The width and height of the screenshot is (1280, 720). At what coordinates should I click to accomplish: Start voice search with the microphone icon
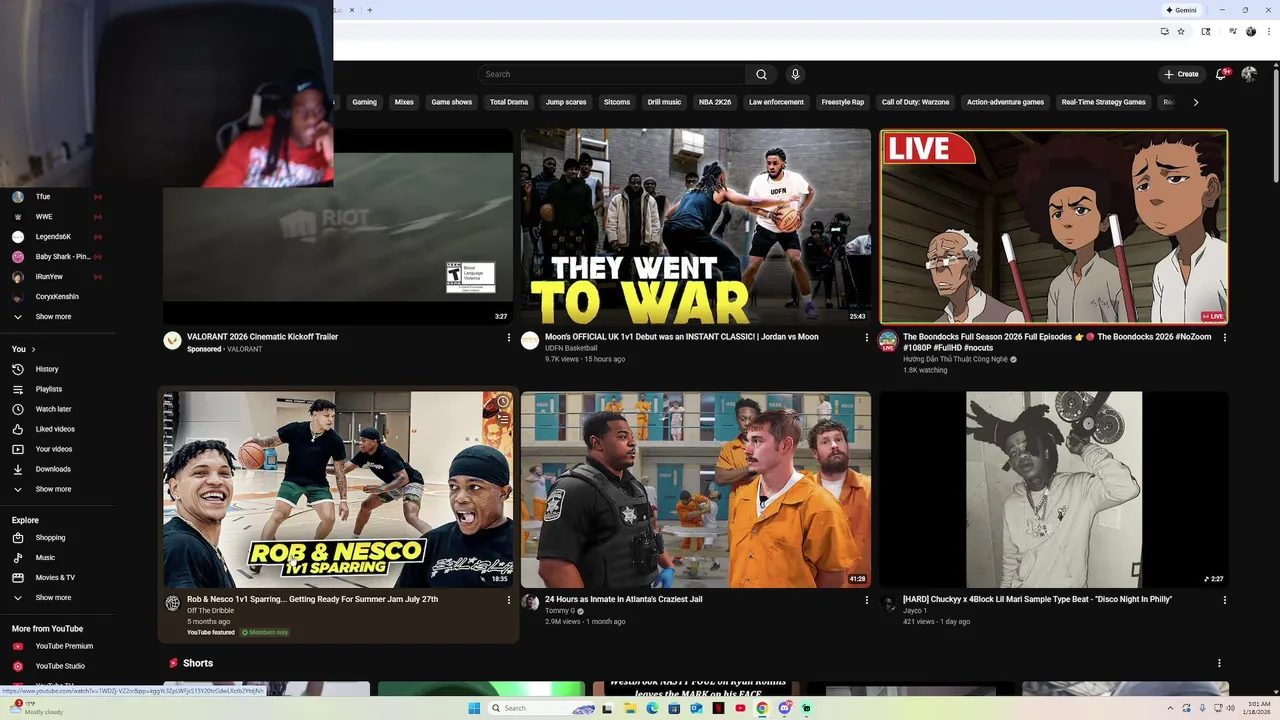[795, 74]
